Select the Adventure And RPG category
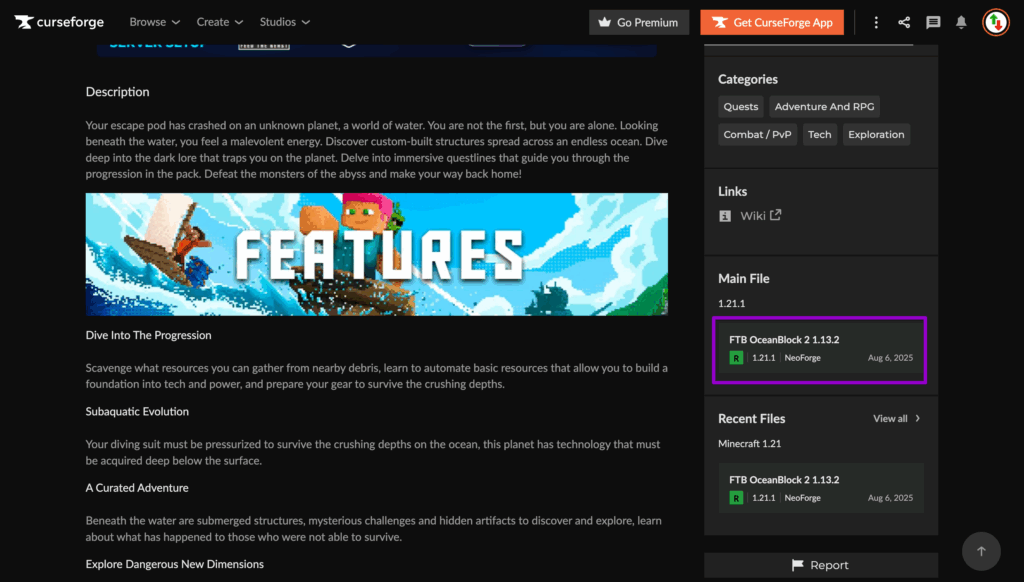Image resolution: width=1024 pixels, height=582 pixels. click(x=824, y=106)
